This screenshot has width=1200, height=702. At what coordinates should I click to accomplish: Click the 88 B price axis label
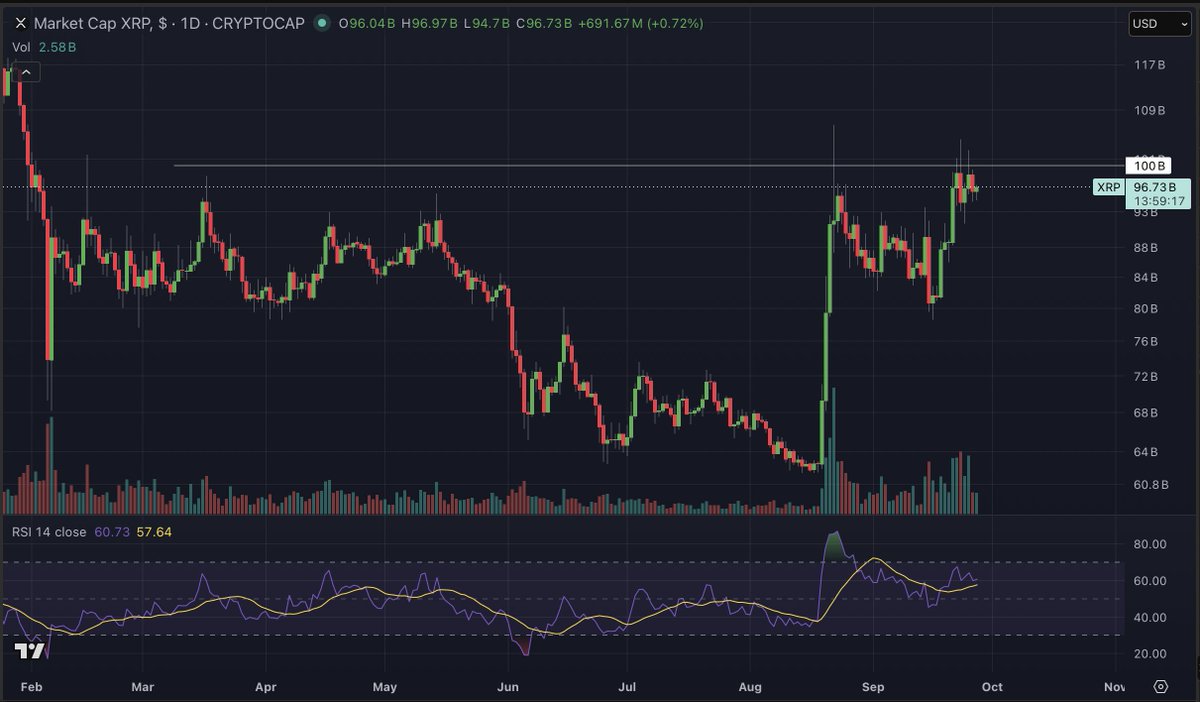pos(1146,248)
